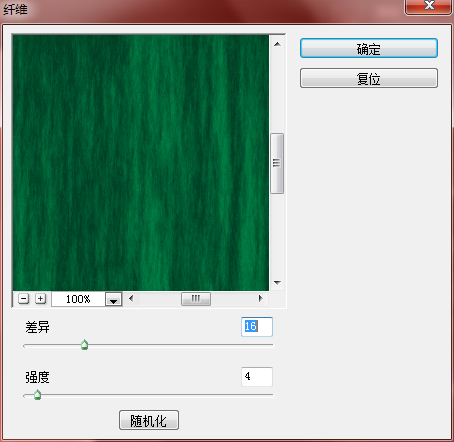
Task: Close the 纤维 dialog window
Action: pos(429,6)
